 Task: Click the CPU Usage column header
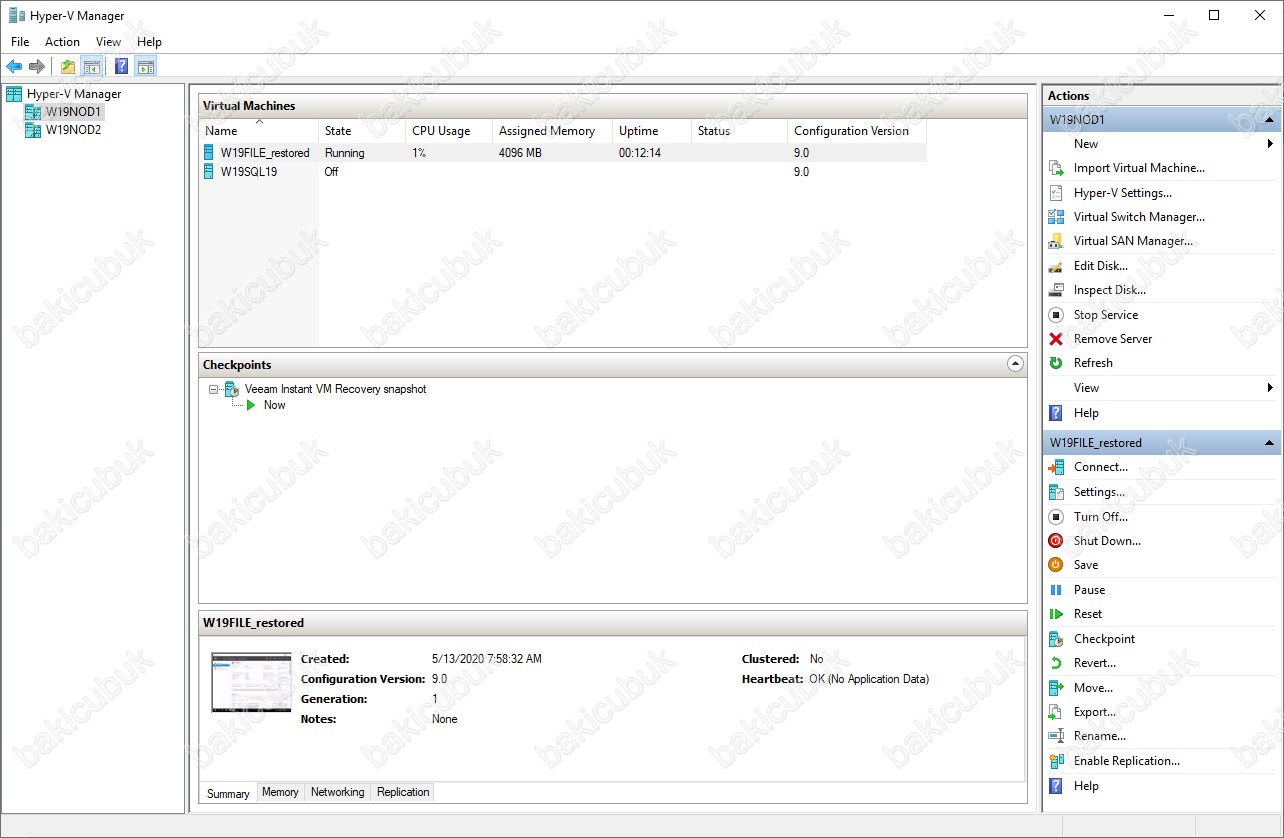pos(448,131)
